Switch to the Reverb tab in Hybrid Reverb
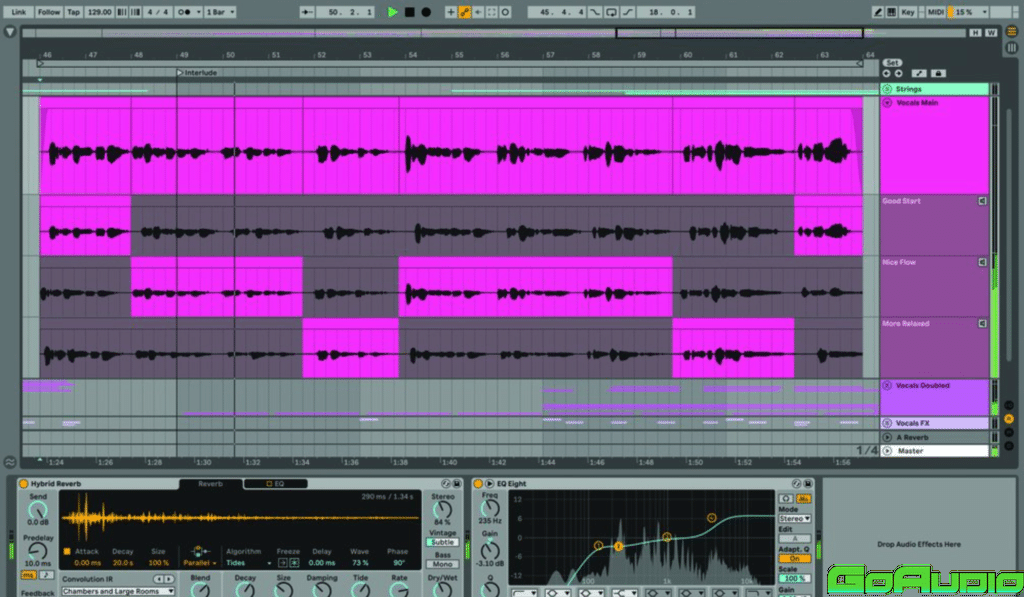The height and width of the screenshot is (597, 1024). pyautogui.click(x=209, y=483)
